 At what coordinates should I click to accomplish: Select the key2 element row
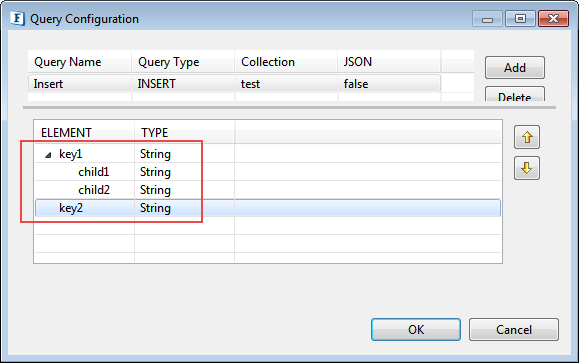coord(268,208)
